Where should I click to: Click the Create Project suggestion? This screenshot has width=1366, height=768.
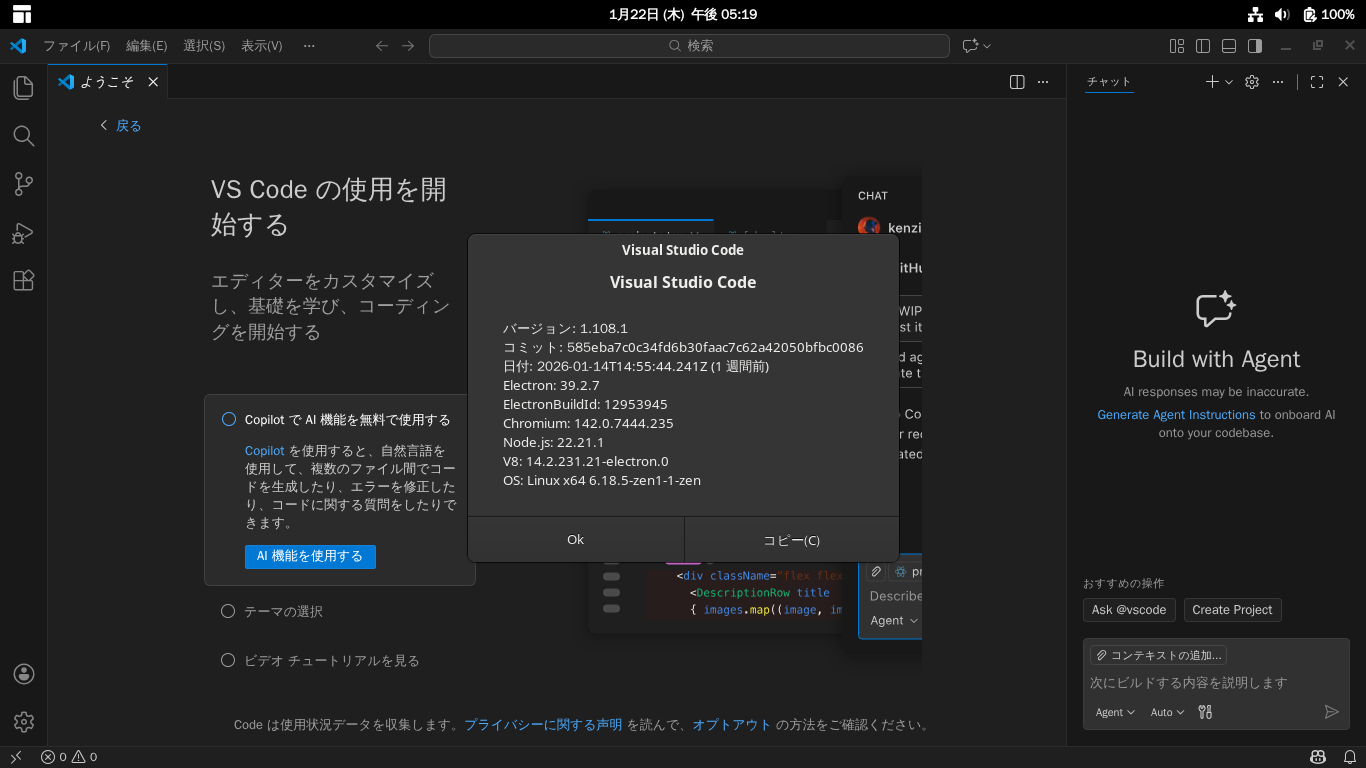[x=1232, y=610]
